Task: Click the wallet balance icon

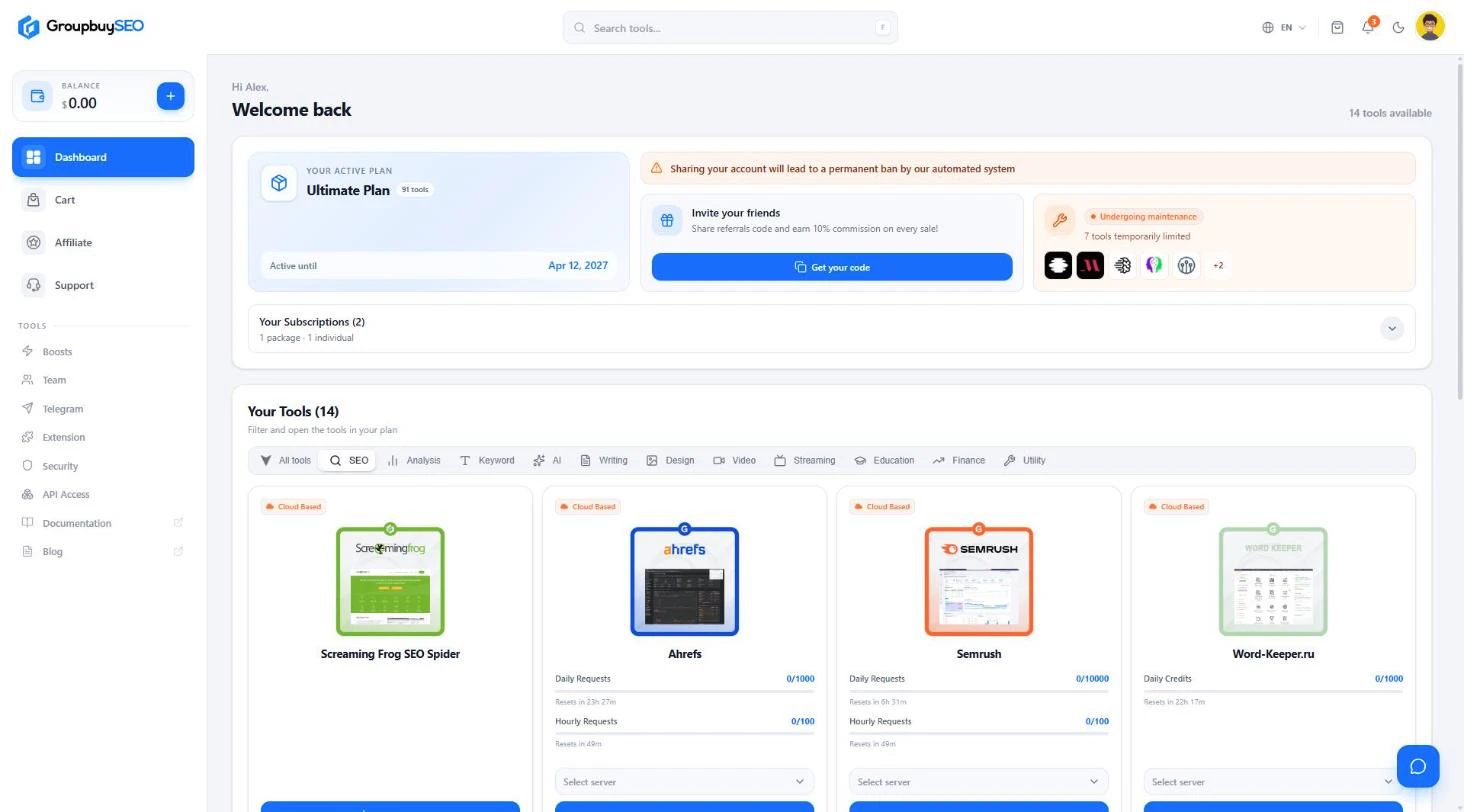Action: click(37, 96)
